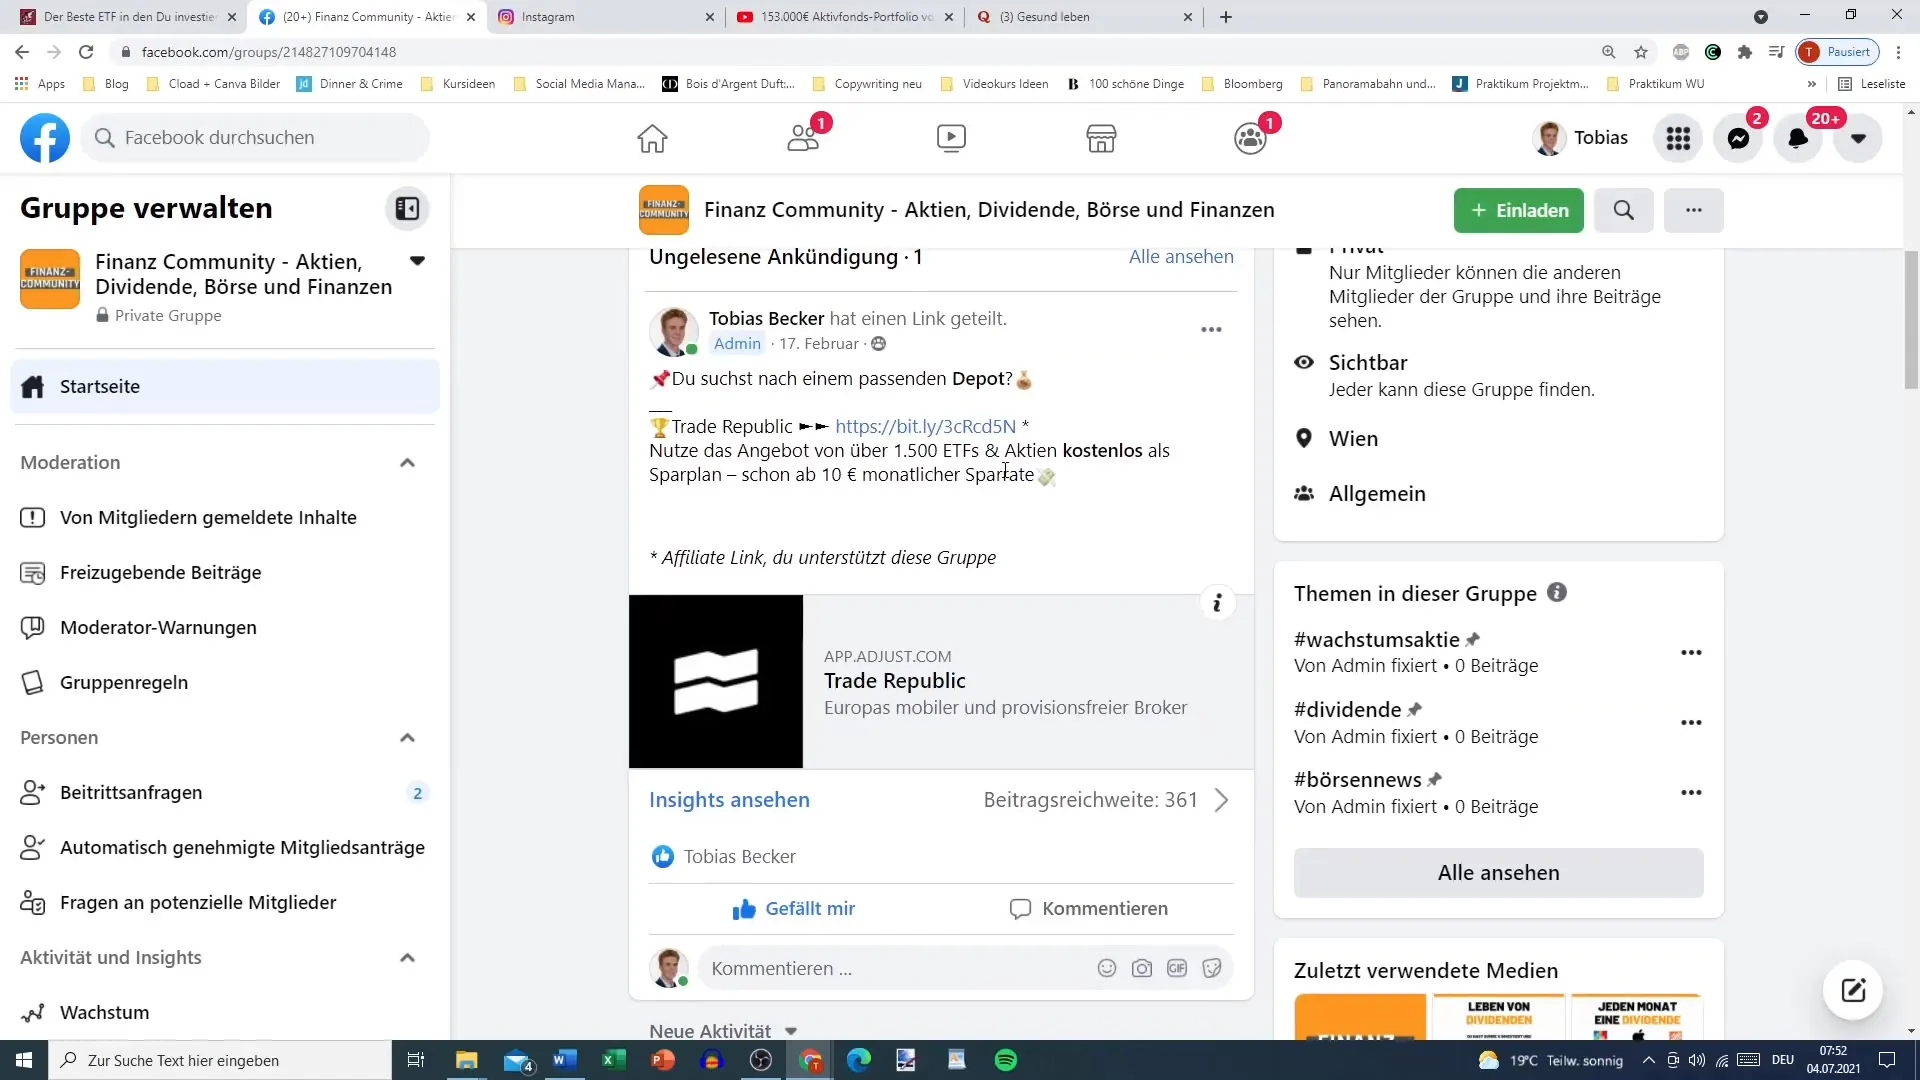Screen dimensions: 1920x1080
Task: Click Alle ansehen button under topics
Action: click(1498, 873)
